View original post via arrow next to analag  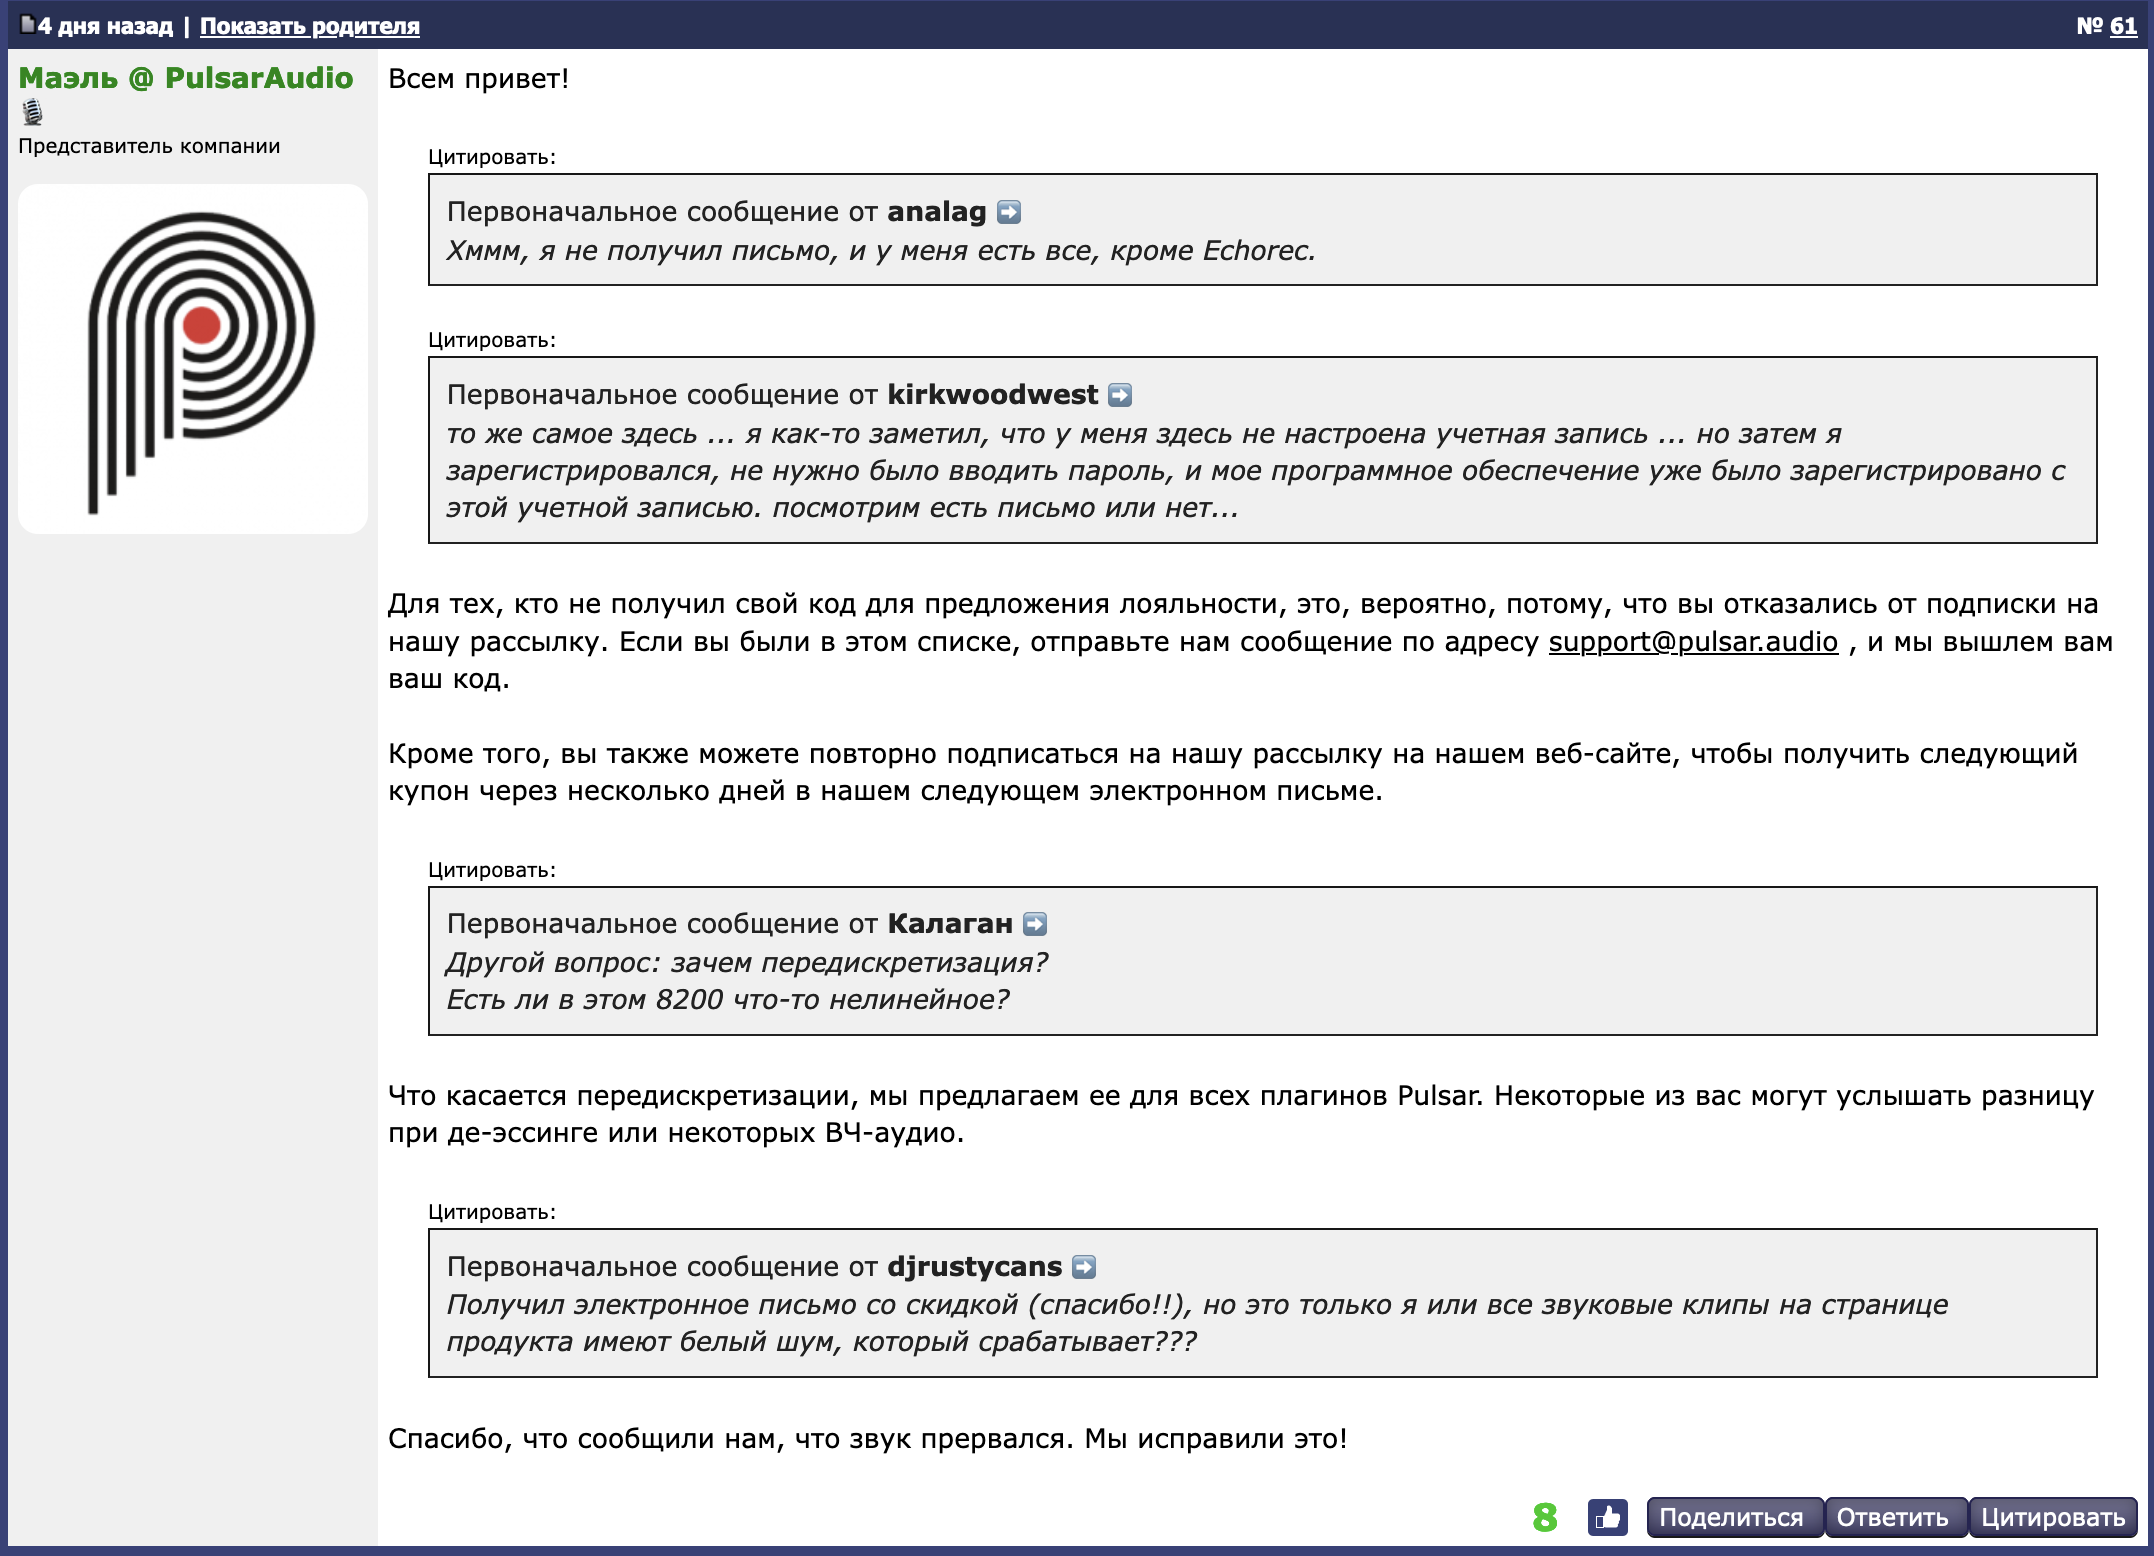[x=1009, y=212]
